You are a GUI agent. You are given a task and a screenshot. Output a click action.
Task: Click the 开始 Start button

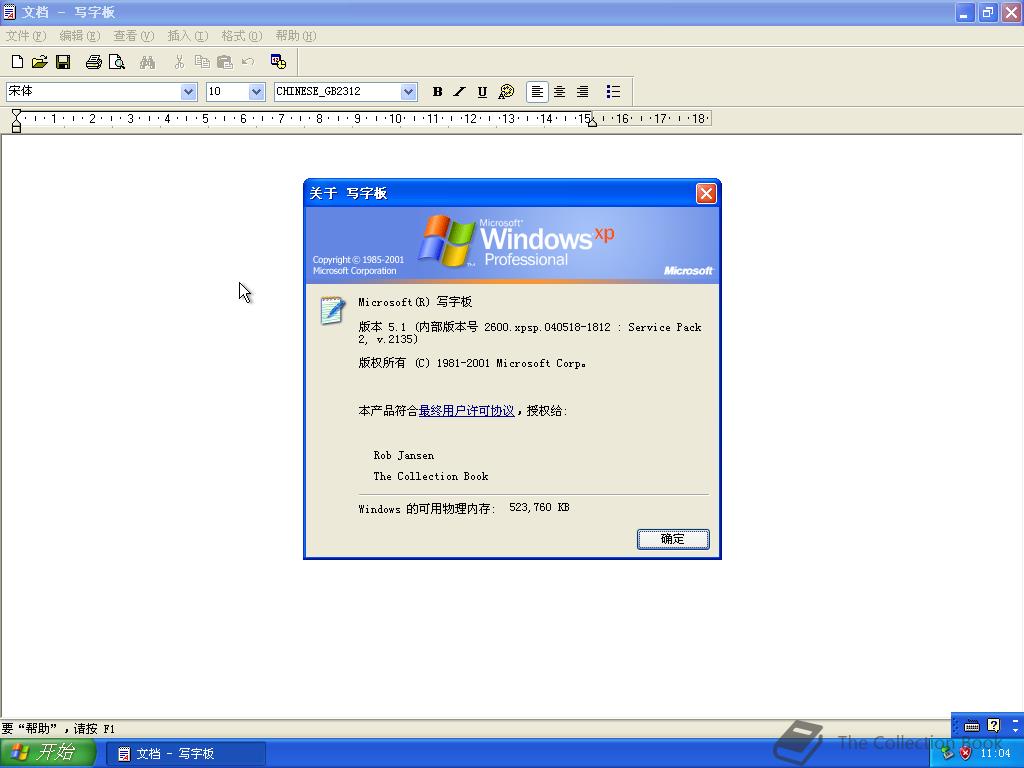tap(47, 753)
